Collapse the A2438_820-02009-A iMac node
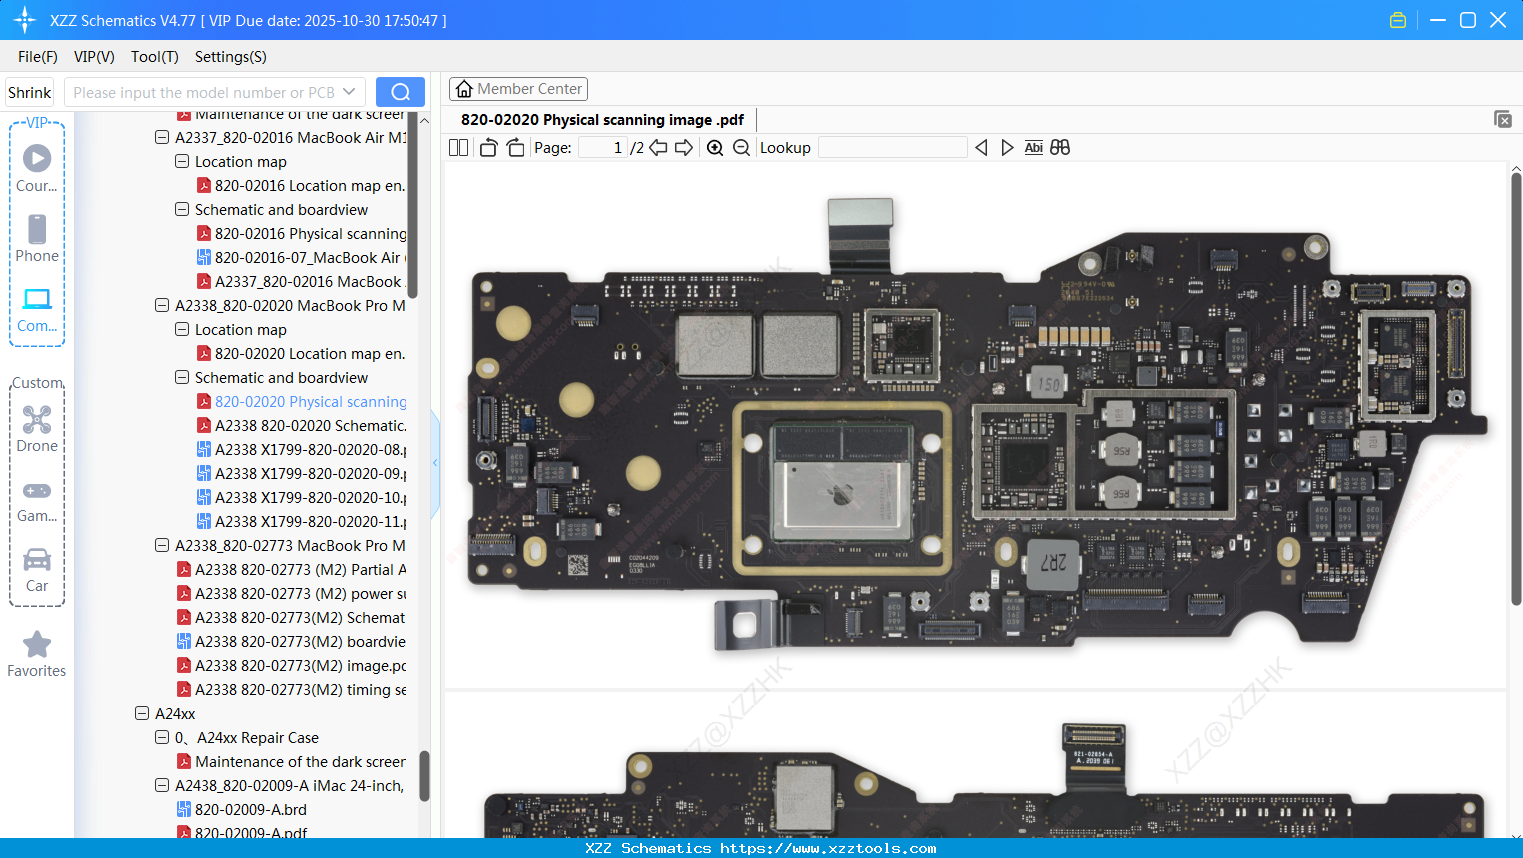 (162, 785)
